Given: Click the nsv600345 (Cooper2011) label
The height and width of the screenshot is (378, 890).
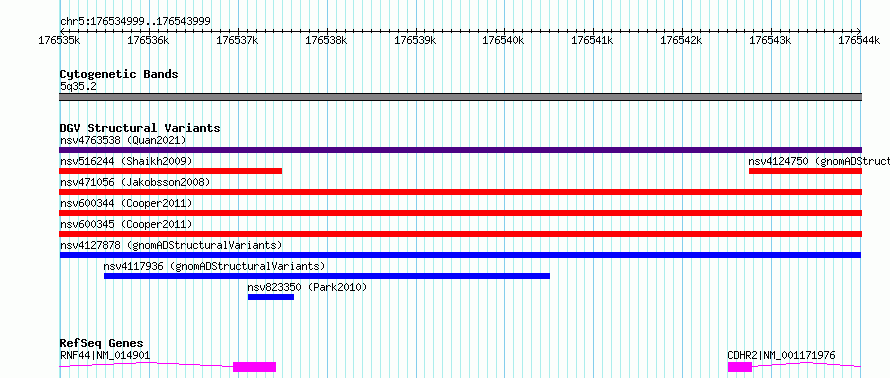Looking at the screenshot, I should pyautogui.click(x=126, y=224).
